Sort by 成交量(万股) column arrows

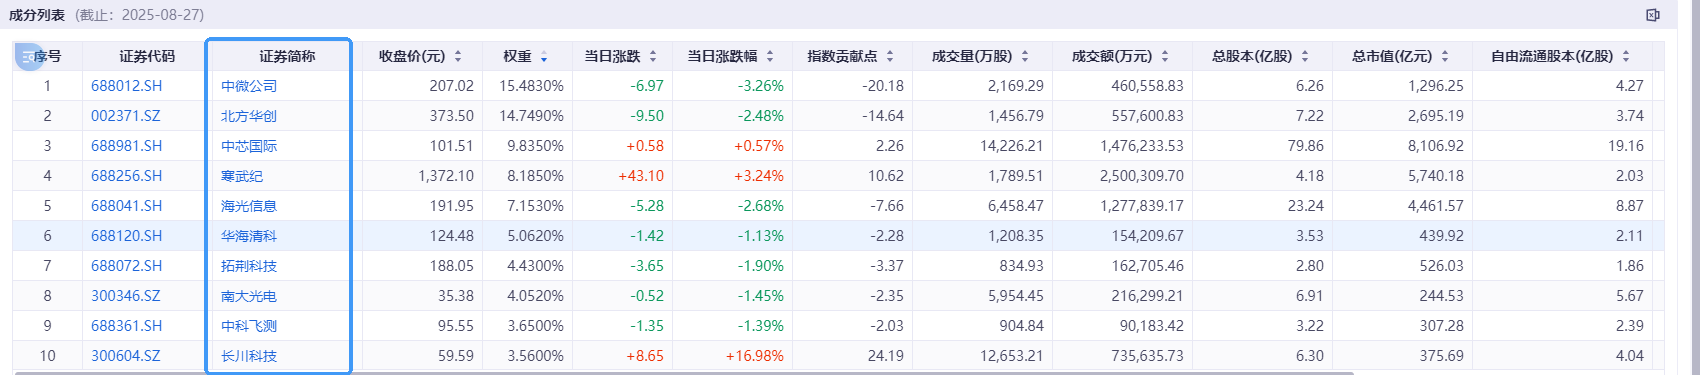[1025, 57]
